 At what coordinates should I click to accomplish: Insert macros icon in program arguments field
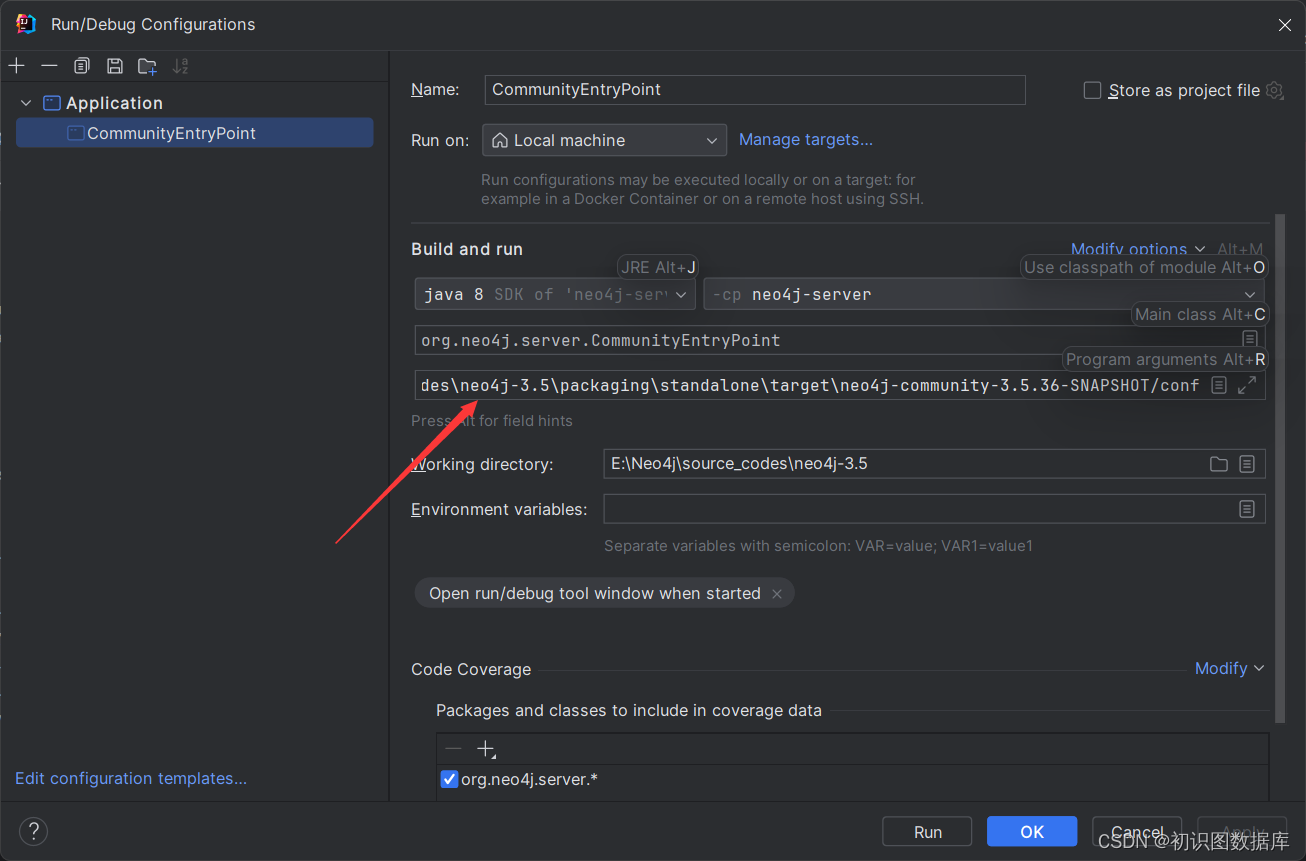pos(1218,385)
